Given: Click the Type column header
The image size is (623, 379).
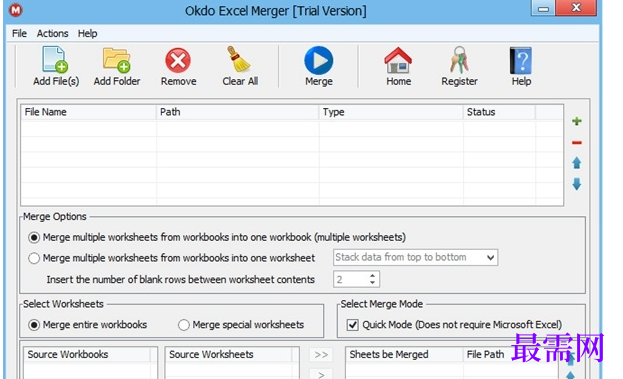Looking at the screenshot, I should click(391, 112).
